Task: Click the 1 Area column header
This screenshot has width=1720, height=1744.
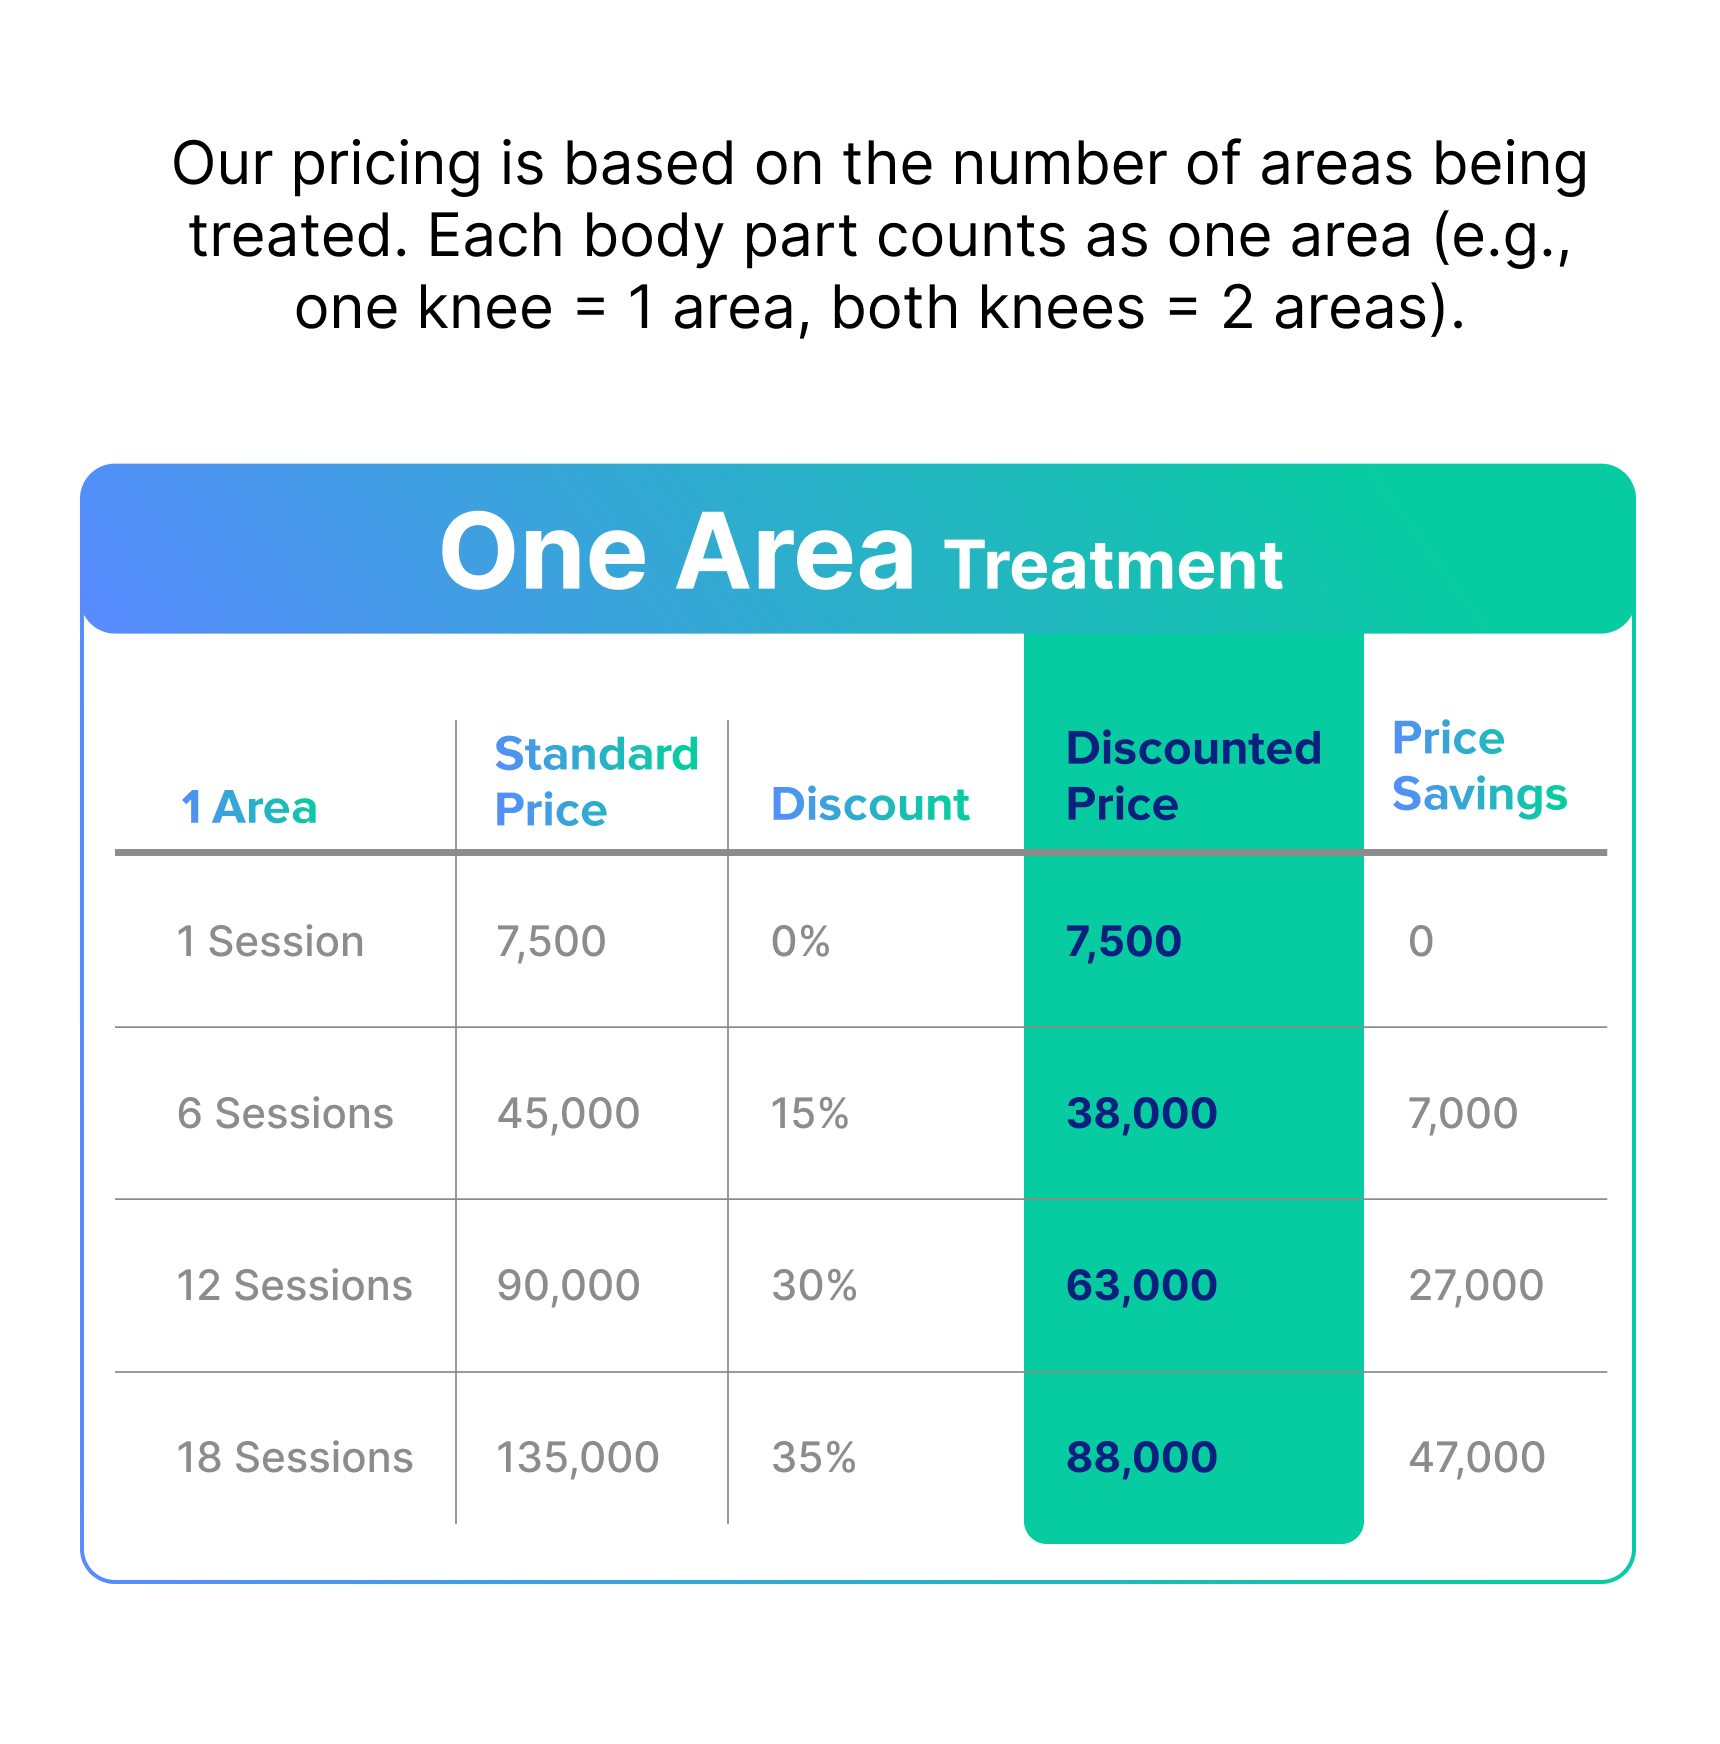Action: 249,807
